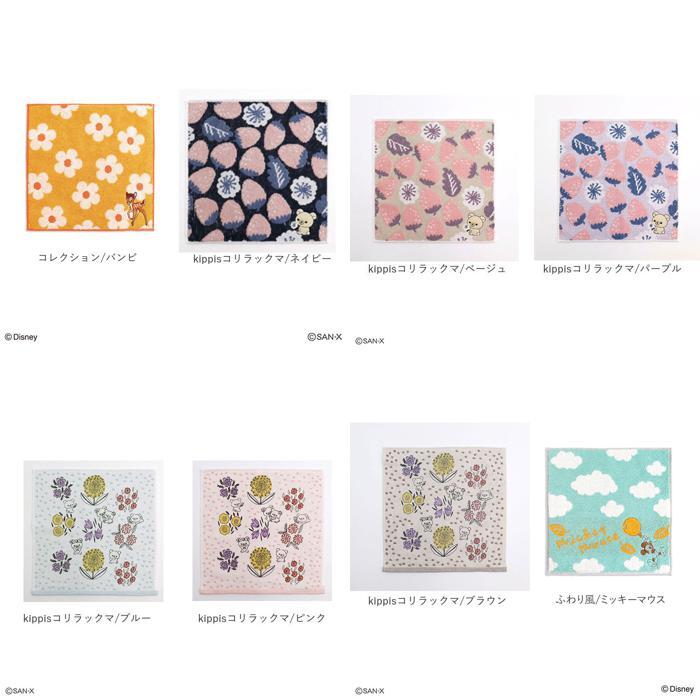The height and width of the screenshot is (700, 700).
Task: Click the コレクション/バンビ label
Action: (88, 258)
